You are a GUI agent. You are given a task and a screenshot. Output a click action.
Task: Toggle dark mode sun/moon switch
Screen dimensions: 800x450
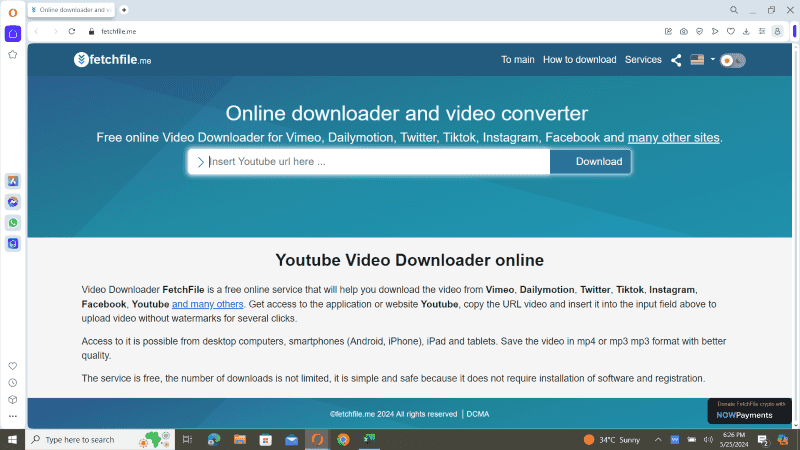(x=733, y=61)
